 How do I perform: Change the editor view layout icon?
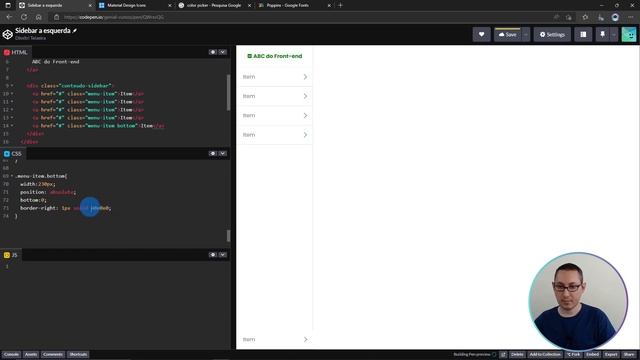pyautogui.click(x=583, y=35)
